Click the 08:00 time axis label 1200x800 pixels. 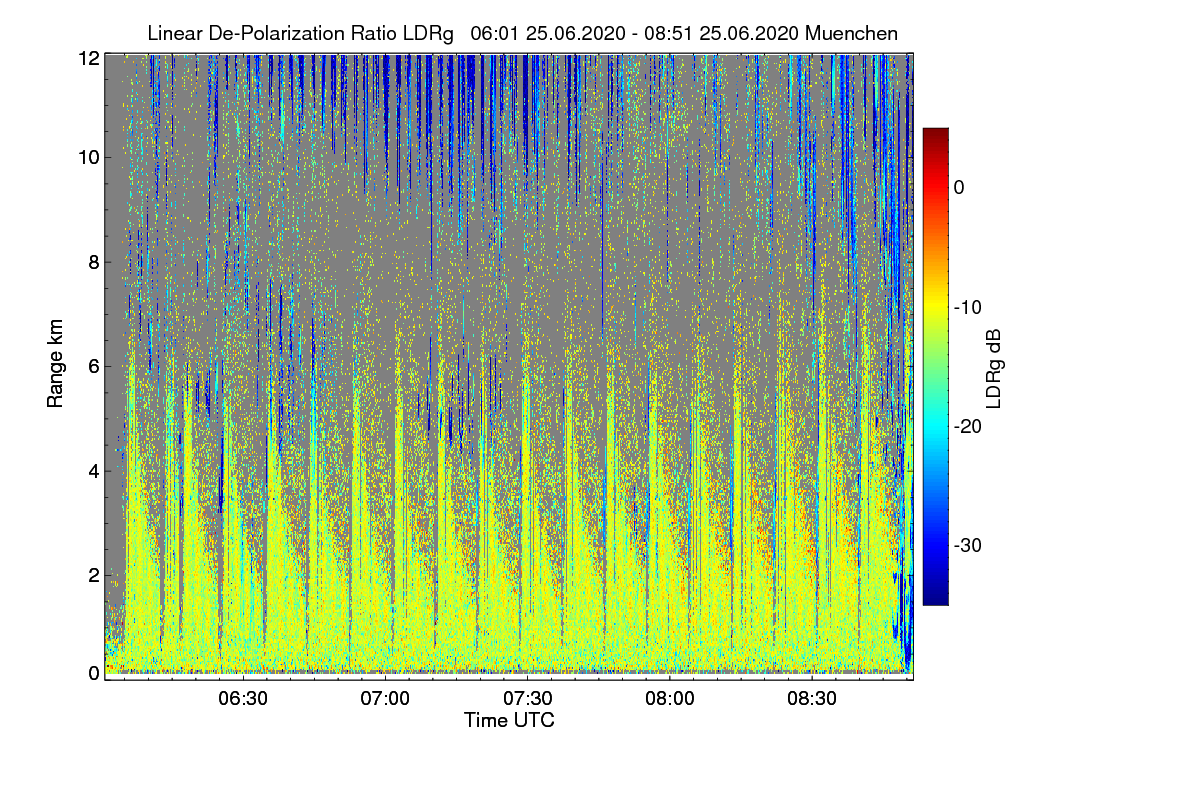coord(670,699)
